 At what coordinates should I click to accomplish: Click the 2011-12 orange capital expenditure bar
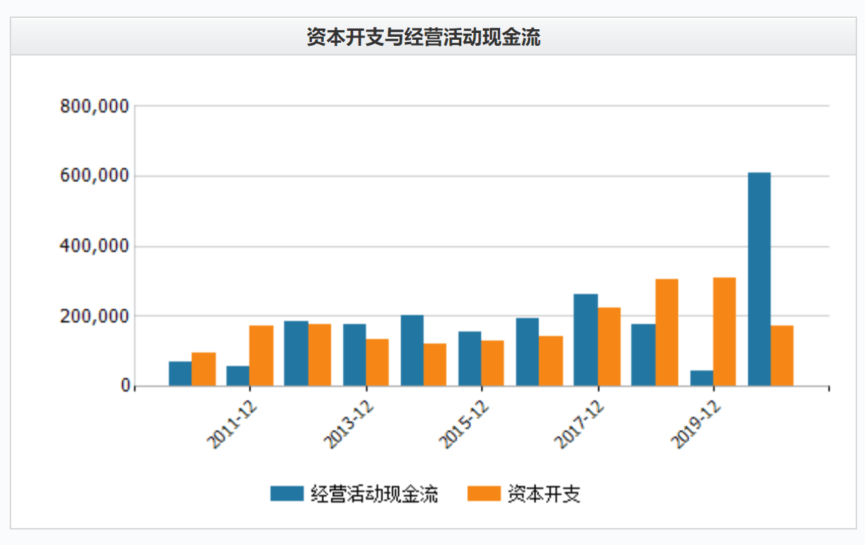(x=261, y=356)
